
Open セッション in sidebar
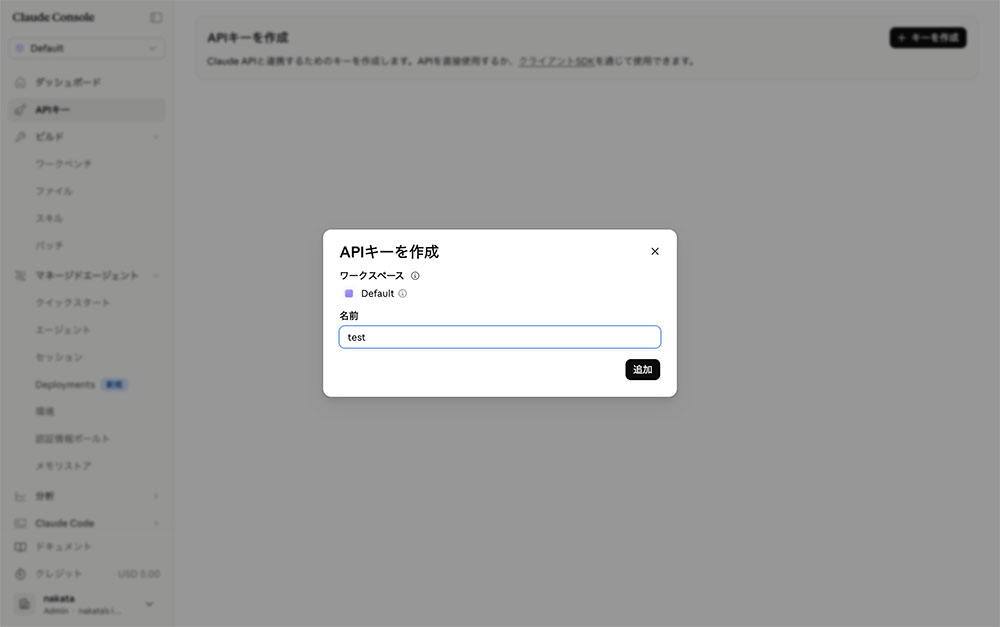coord(59,357)
